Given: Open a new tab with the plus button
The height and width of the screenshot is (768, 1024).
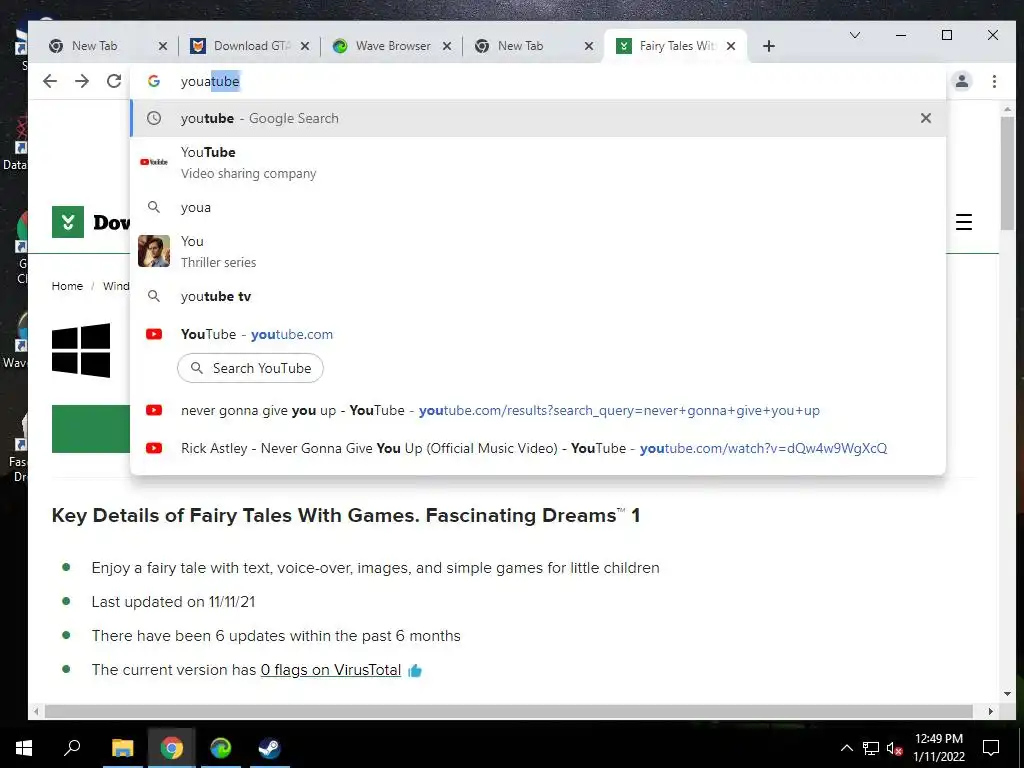Looking at the screenshot, I should pos(769,46).
